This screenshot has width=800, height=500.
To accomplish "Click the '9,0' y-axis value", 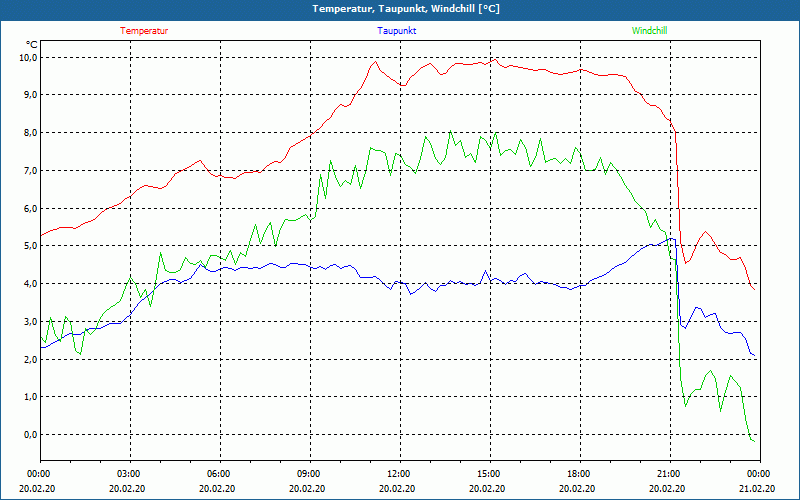I will coord(31,95).
